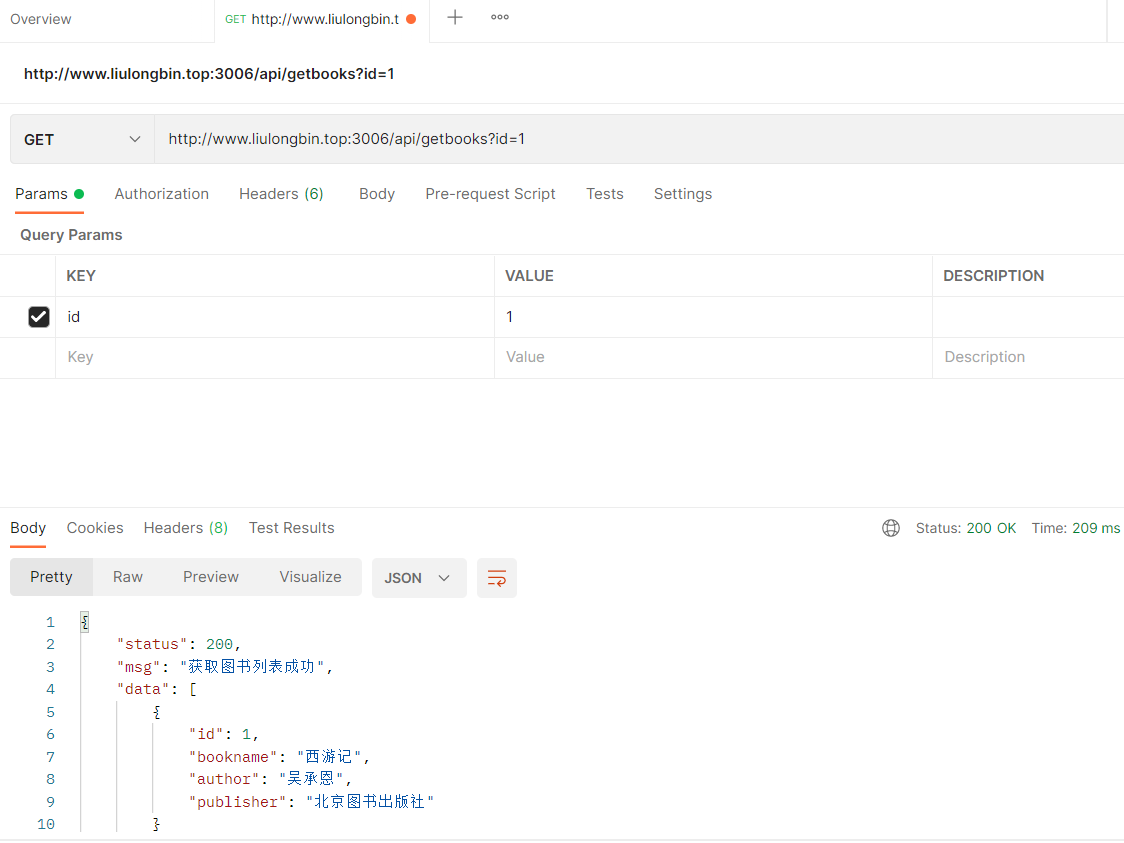
Task: Open a new request tab with plus icon
Action: coord(454,18)
